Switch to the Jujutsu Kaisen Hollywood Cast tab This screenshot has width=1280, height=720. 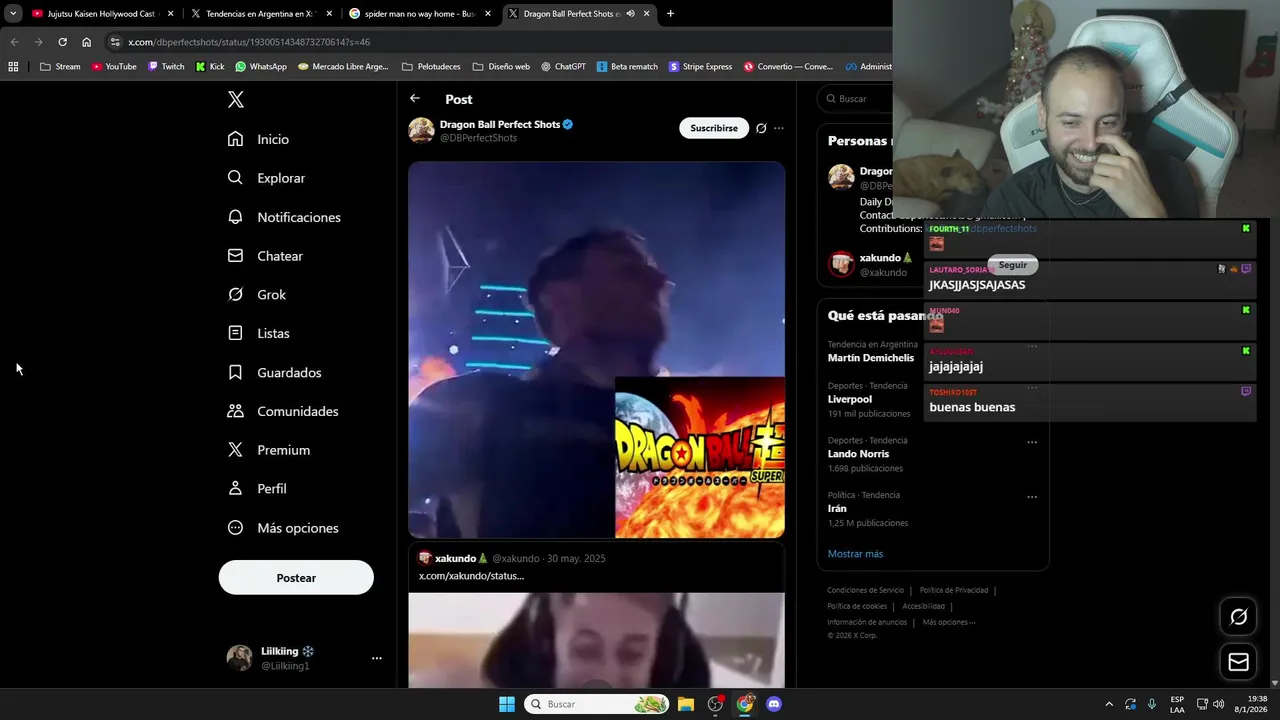click(101, 14)
